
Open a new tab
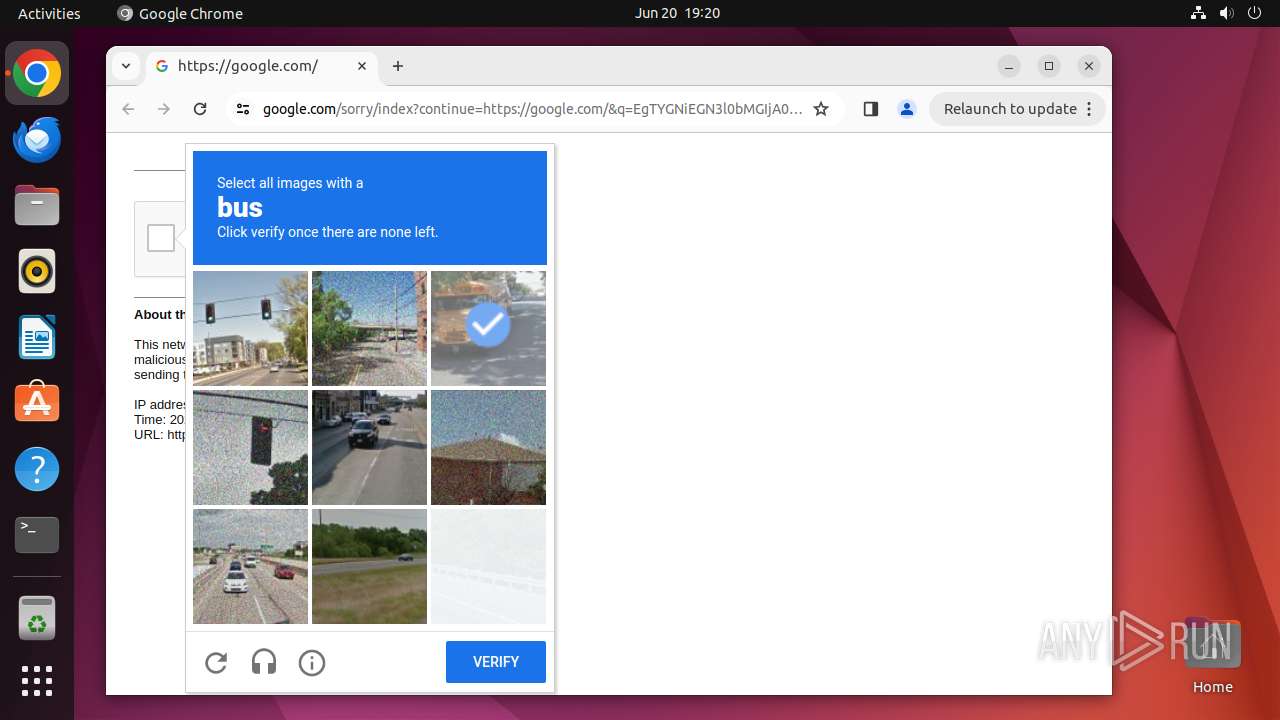point(398,66)
